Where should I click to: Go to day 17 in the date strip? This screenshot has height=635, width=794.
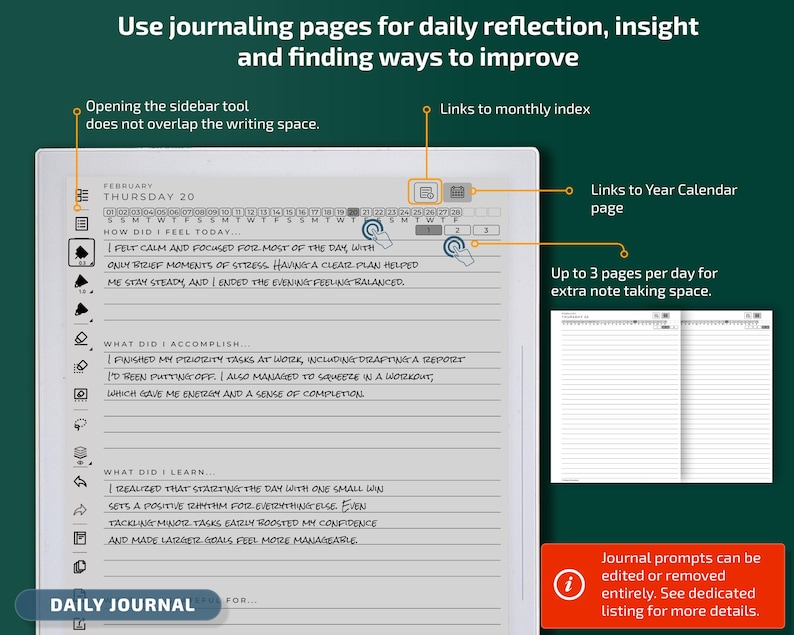coord(315,212)
